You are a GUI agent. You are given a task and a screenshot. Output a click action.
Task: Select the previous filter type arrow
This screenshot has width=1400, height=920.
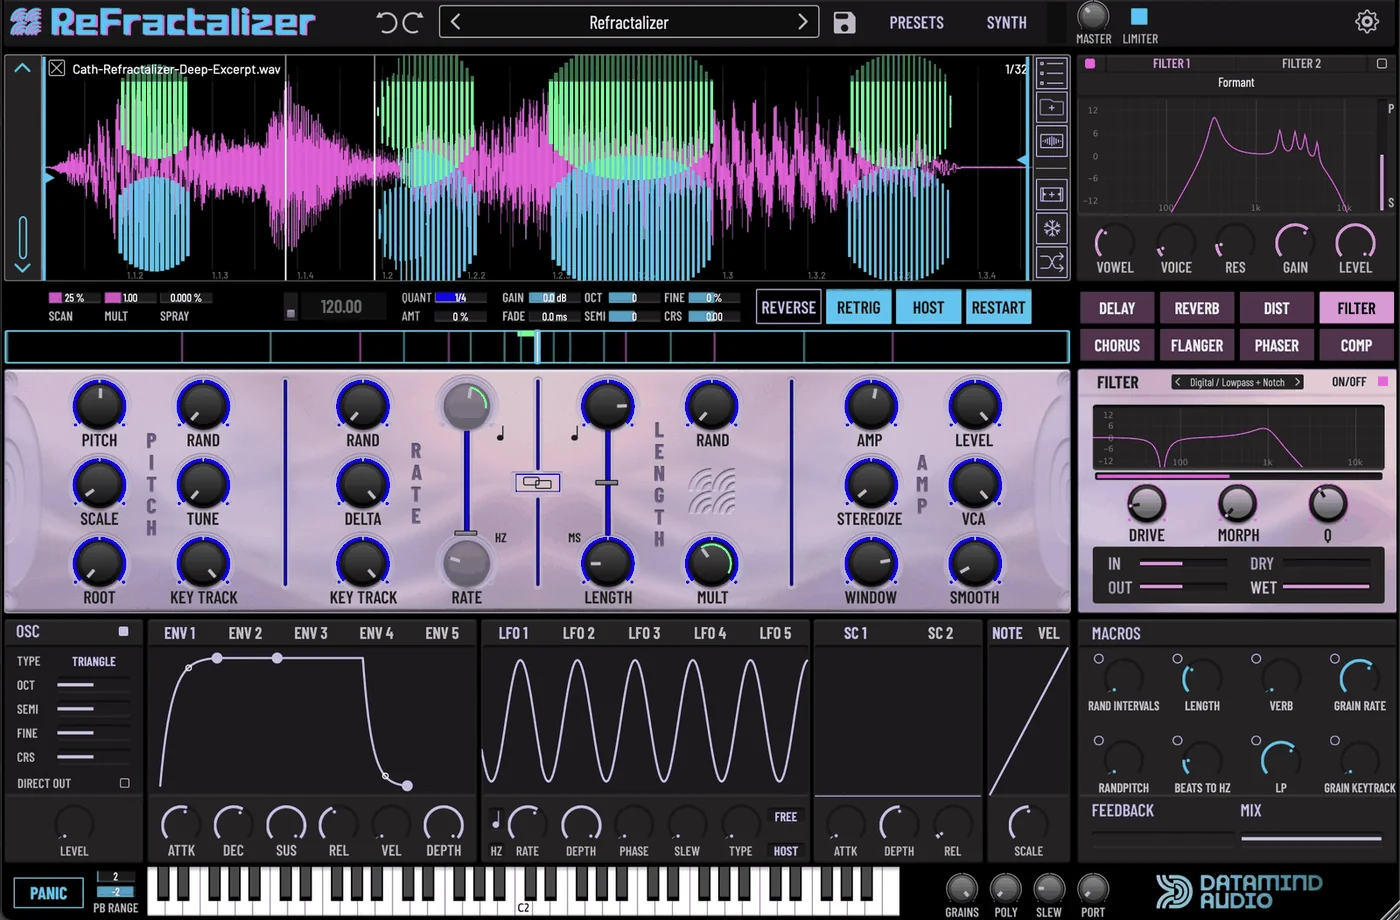click(1178, 382)
